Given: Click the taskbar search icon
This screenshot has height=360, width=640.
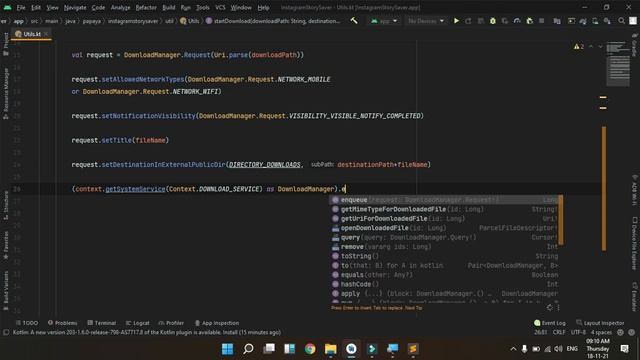Looking at the screenshot, I should point(248,349).
